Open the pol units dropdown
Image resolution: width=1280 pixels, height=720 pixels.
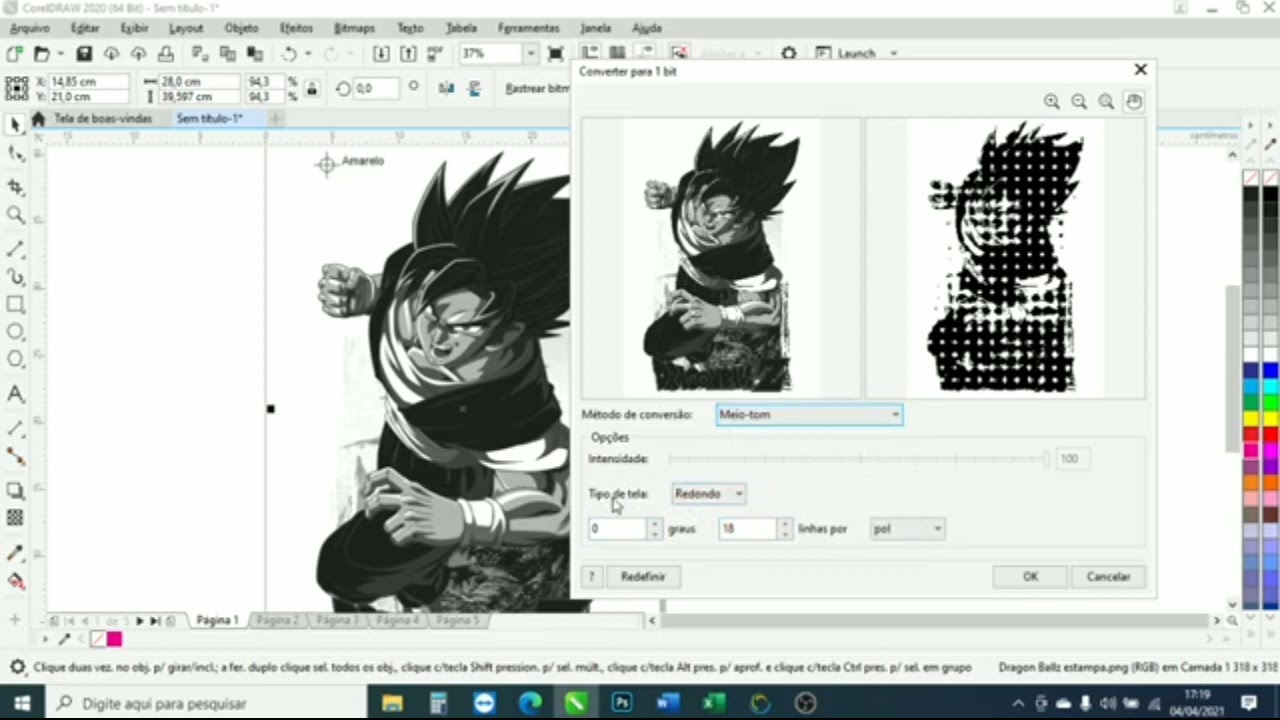(x=907, y=528)
